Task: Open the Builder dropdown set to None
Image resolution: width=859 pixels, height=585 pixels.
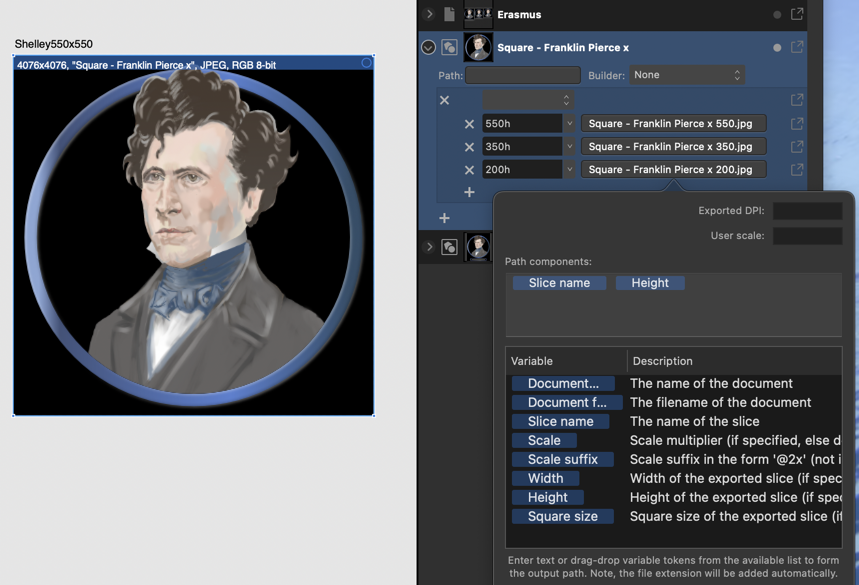Action: pos(687,75)
